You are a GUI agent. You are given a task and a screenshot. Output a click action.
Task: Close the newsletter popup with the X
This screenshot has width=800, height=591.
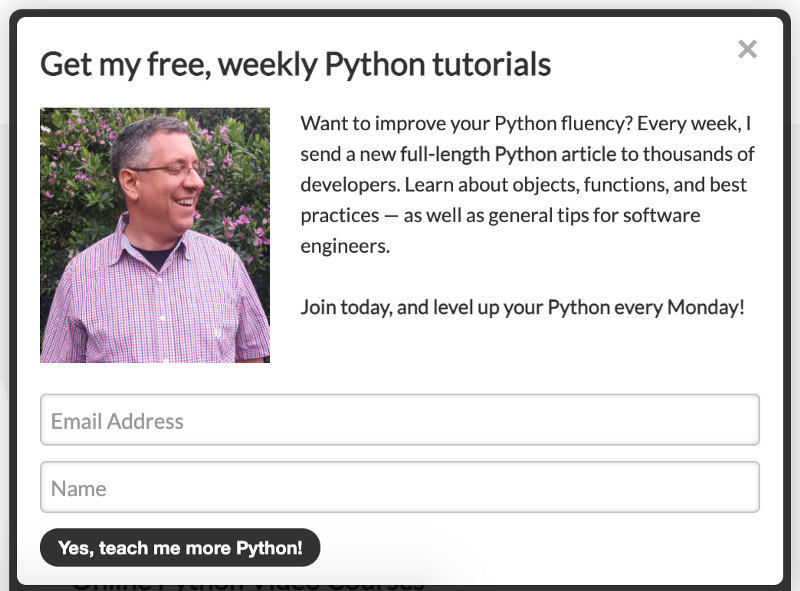click(747, 50)
